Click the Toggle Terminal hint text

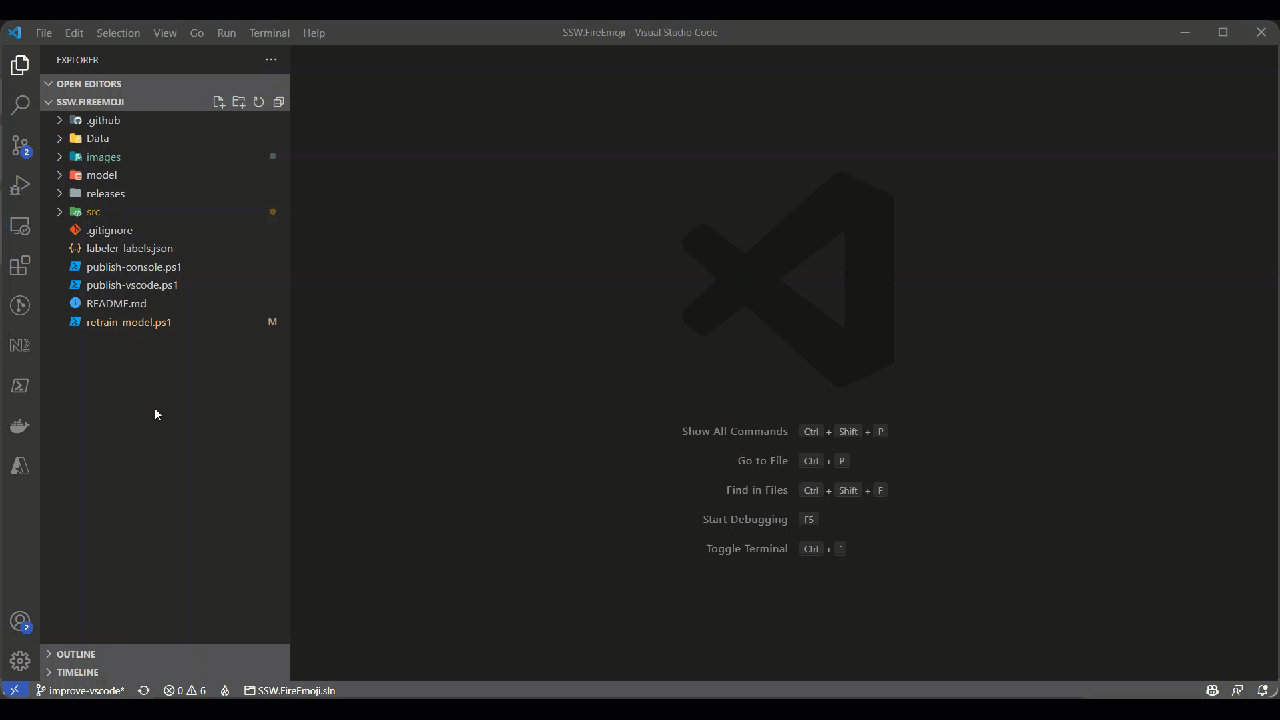coord(747,549)
